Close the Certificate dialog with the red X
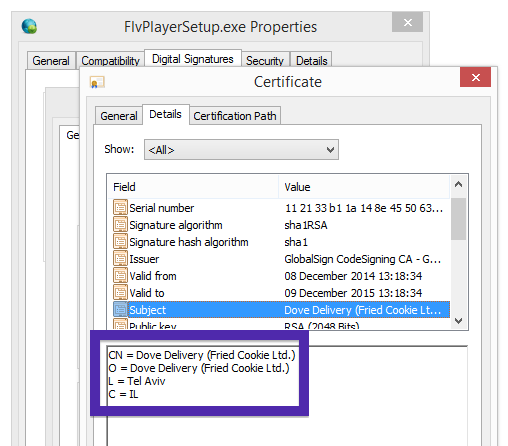 (x=476, y=77)
